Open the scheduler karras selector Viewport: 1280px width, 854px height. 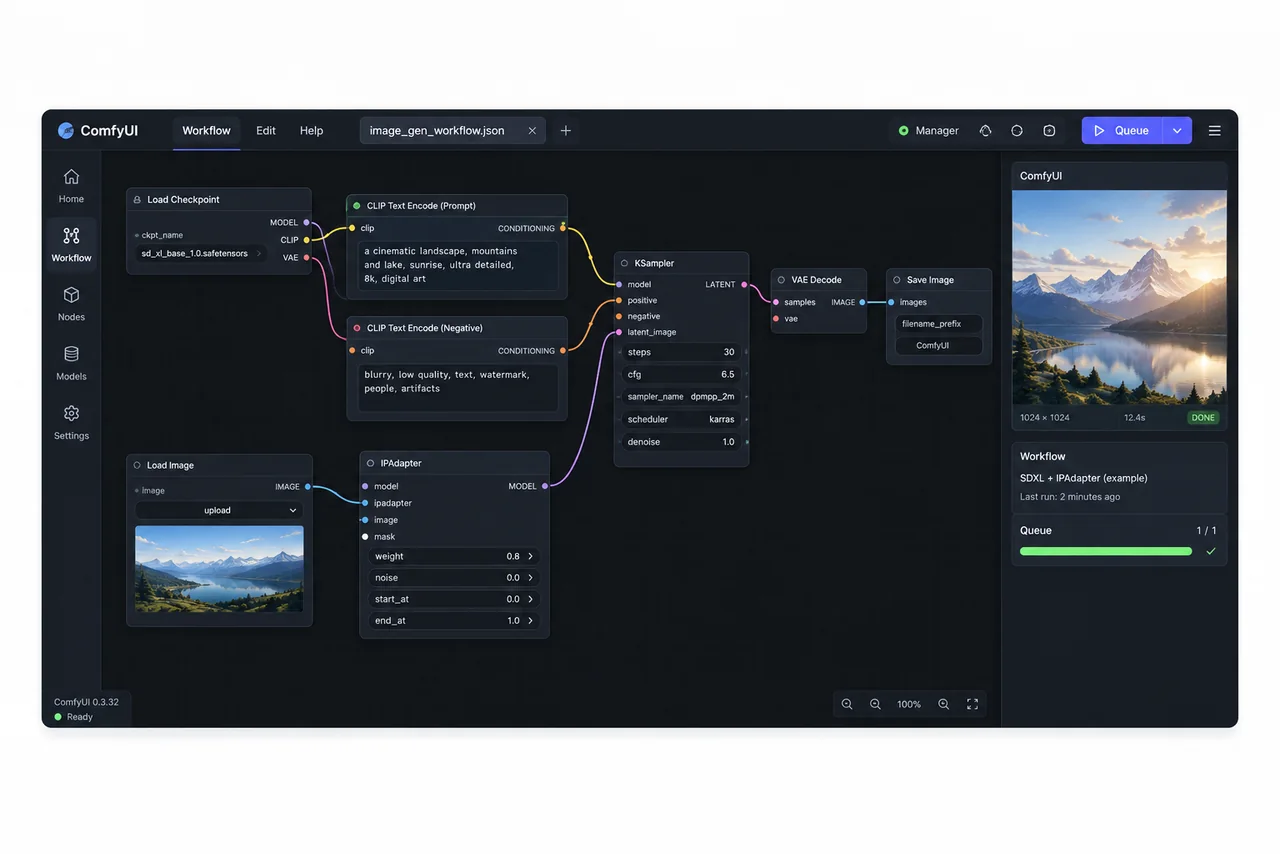[682, 419]
